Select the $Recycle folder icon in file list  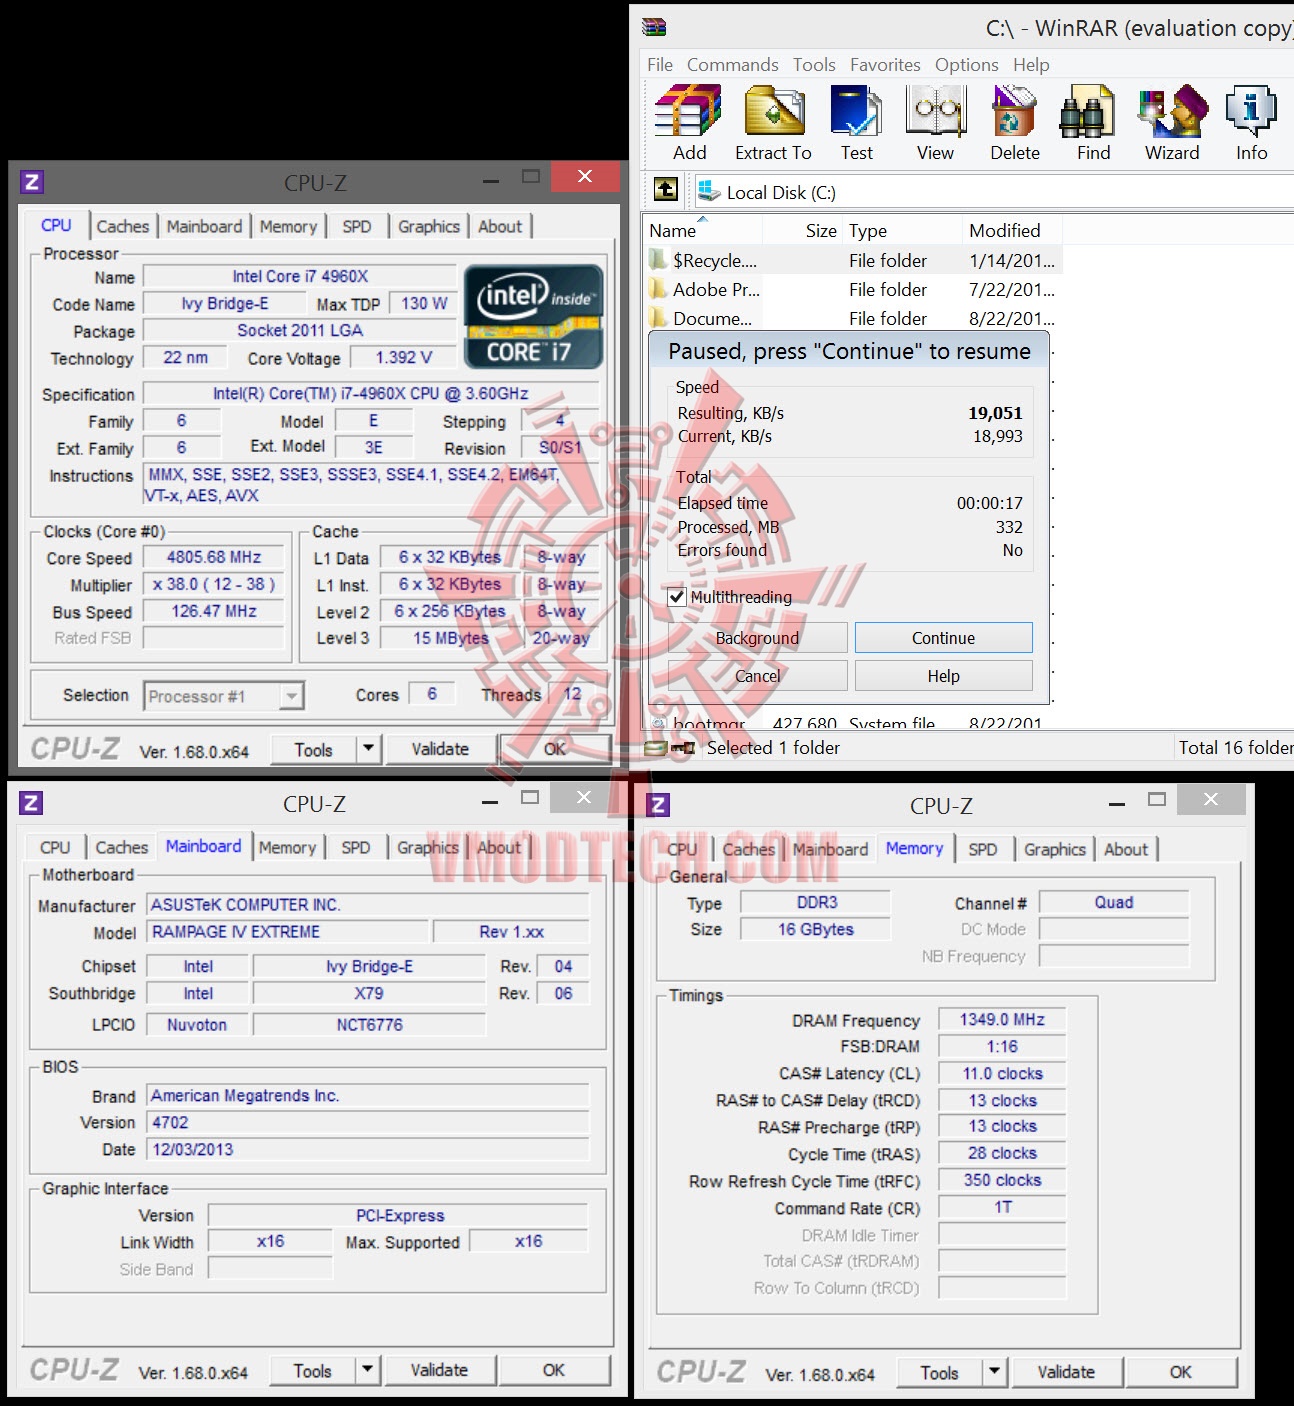[x=658, y=260]
